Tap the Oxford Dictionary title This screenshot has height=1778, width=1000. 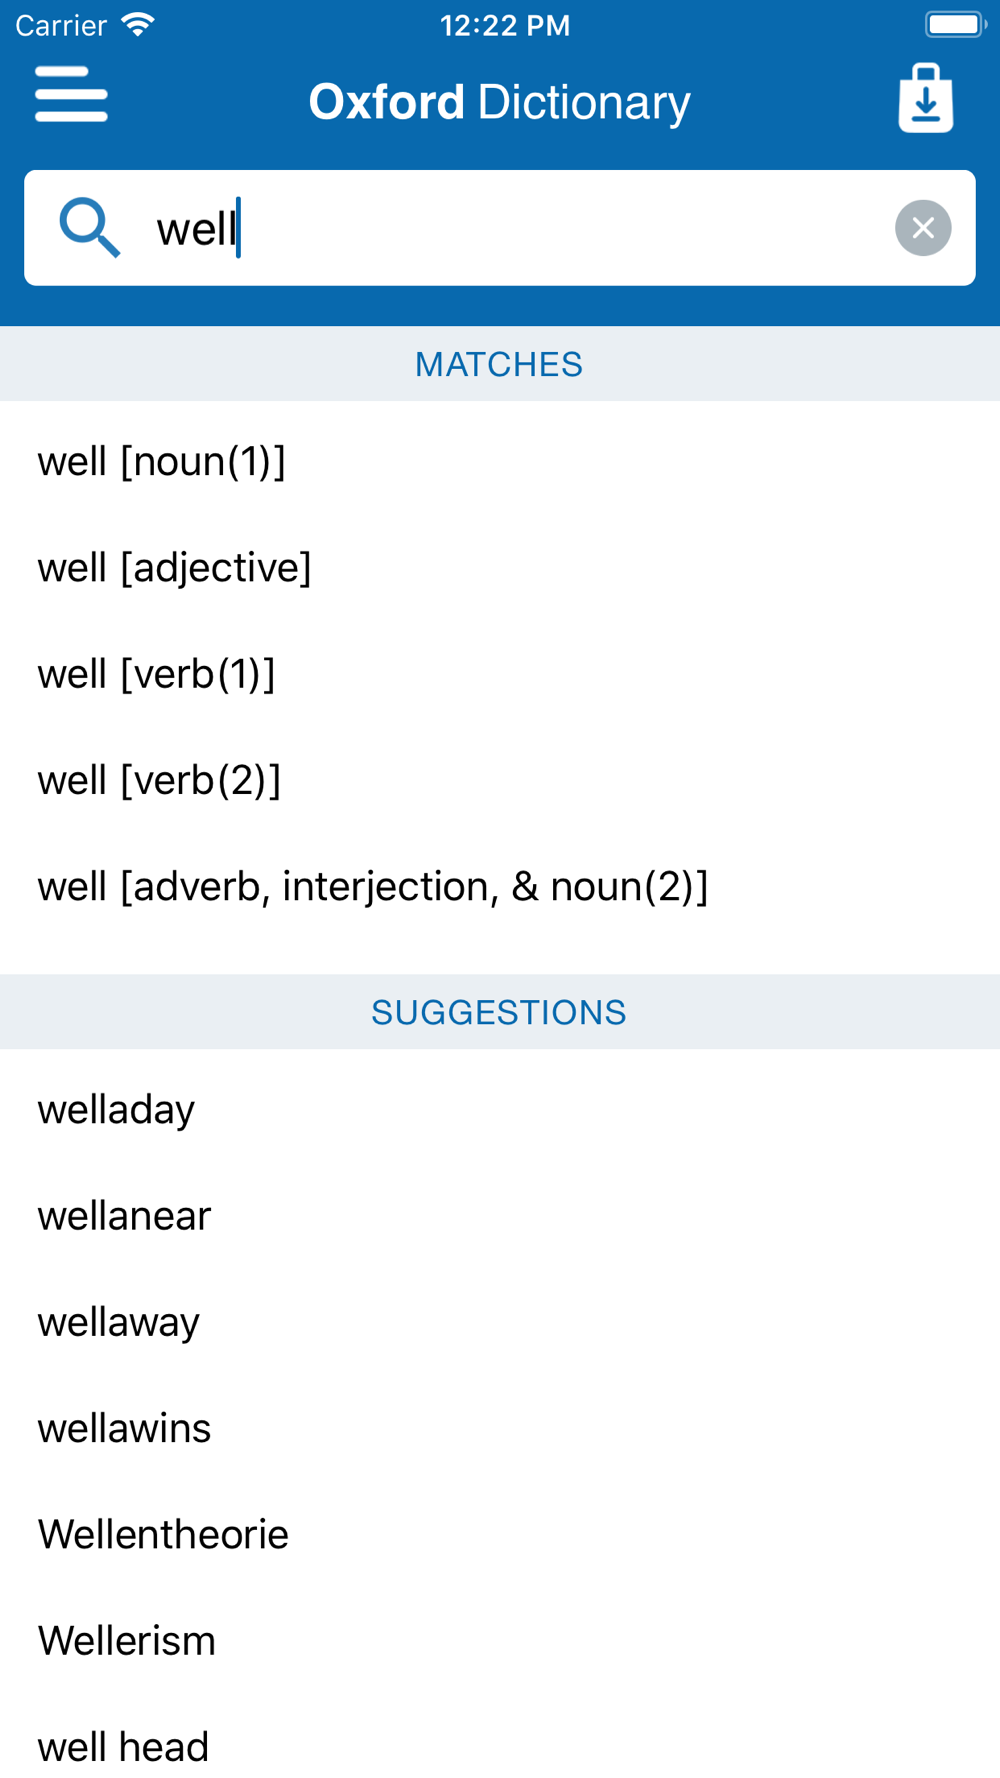coord(499,102)
